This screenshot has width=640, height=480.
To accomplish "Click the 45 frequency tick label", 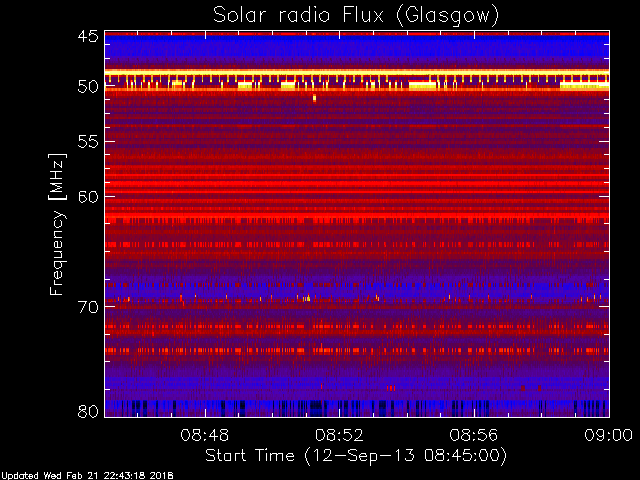I will [x=88, y=36].
